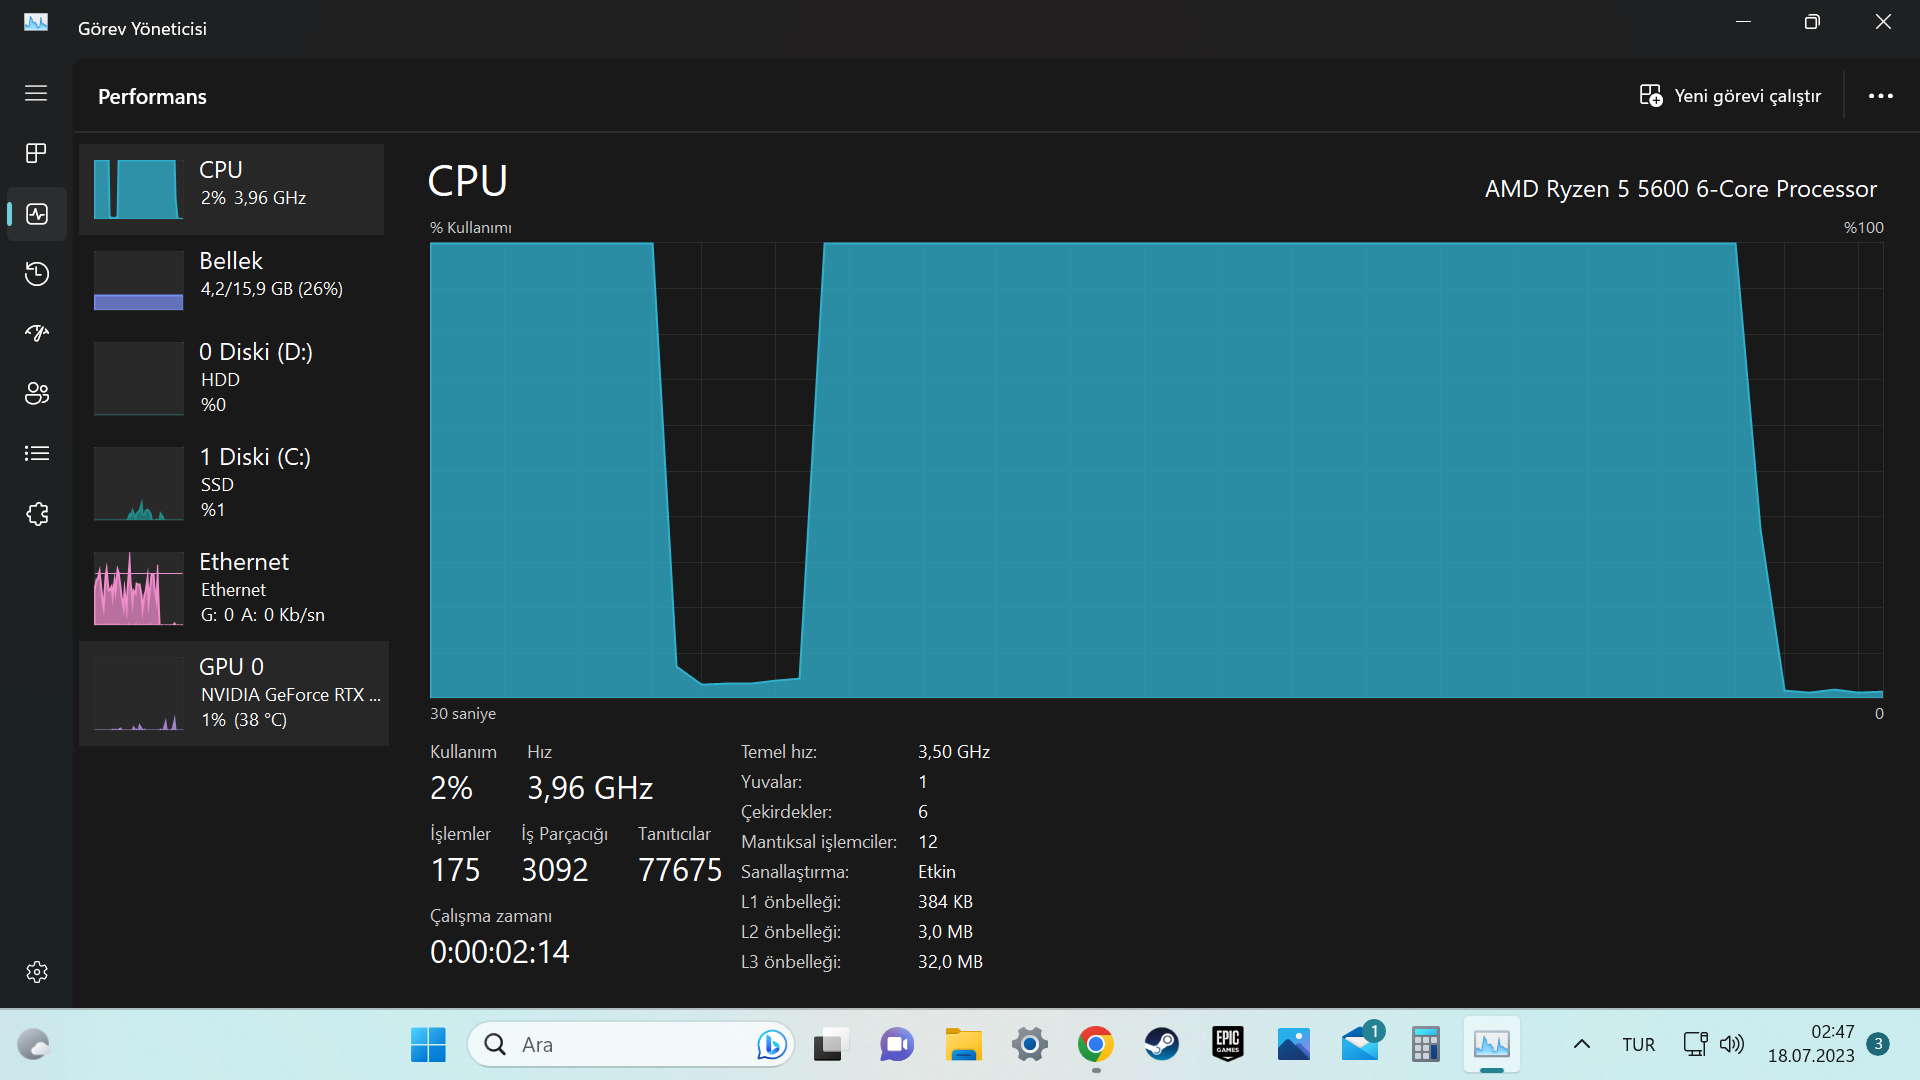
Task: Click the '30 saniye' graph label
Action: (463, 714)
